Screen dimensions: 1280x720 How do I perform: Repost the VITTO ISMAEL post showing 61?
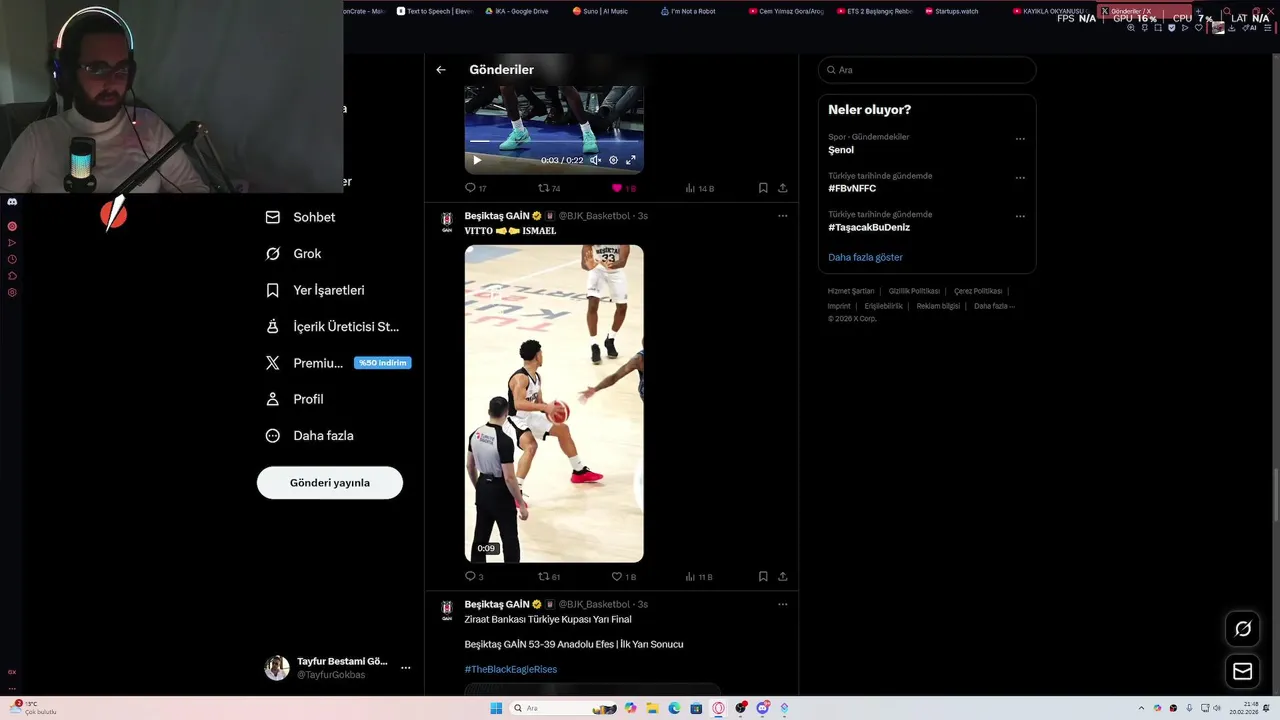click(549, 577)
